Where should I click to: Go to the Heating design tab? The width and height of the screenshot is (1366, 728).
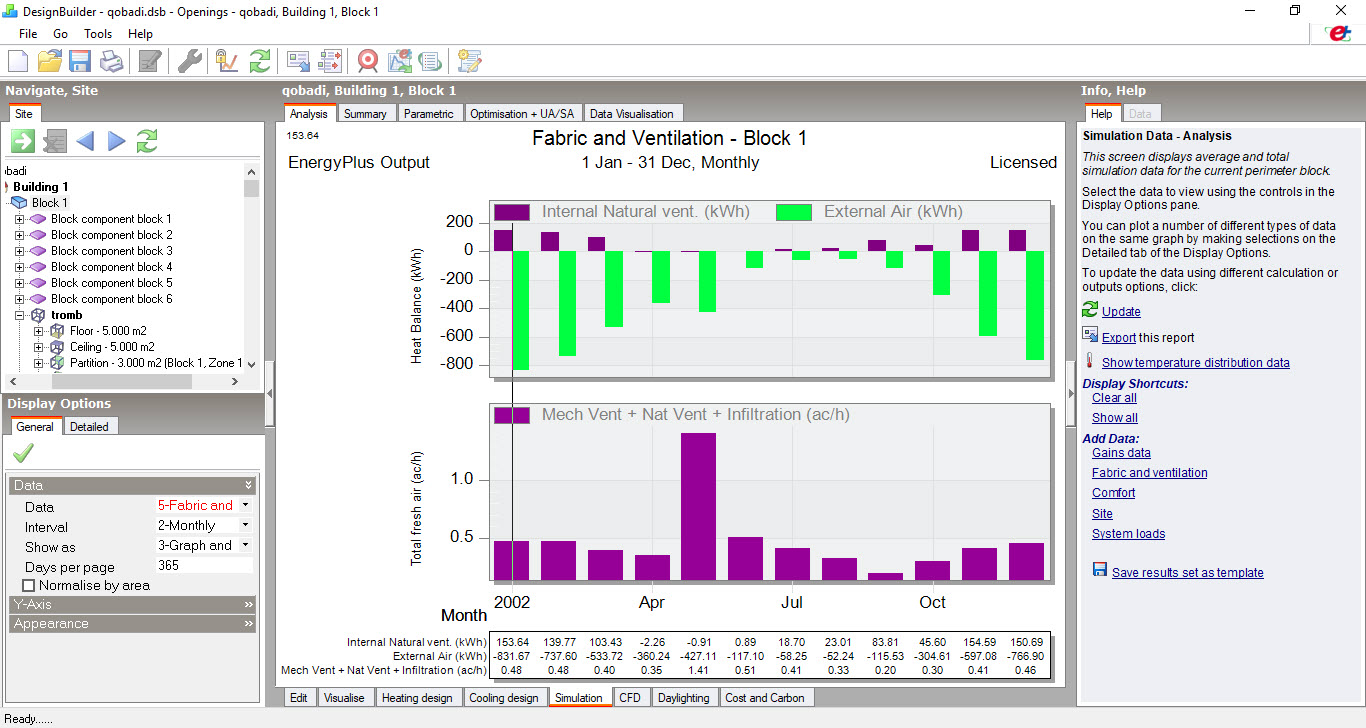(417, 698)
